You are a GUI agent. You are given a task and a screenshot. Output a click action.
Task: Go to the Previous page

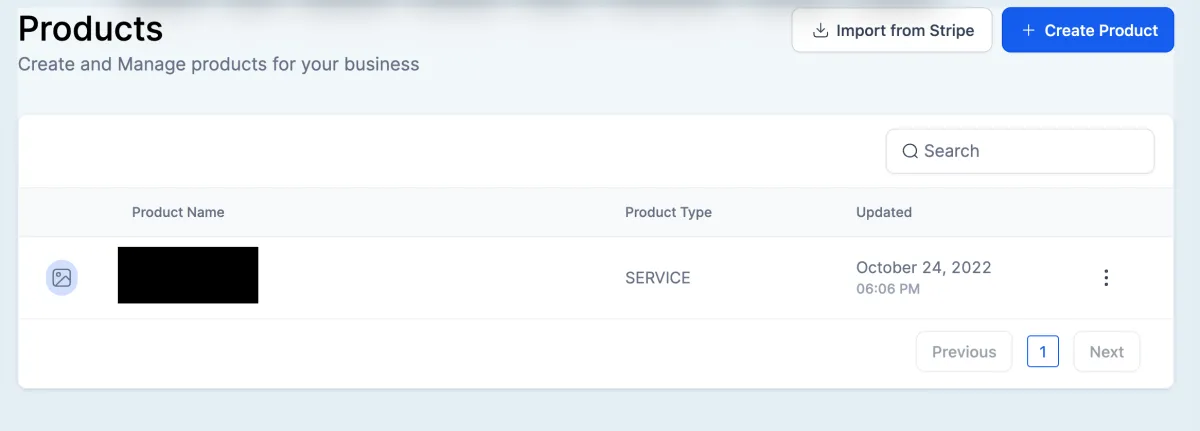click(964, 352)
